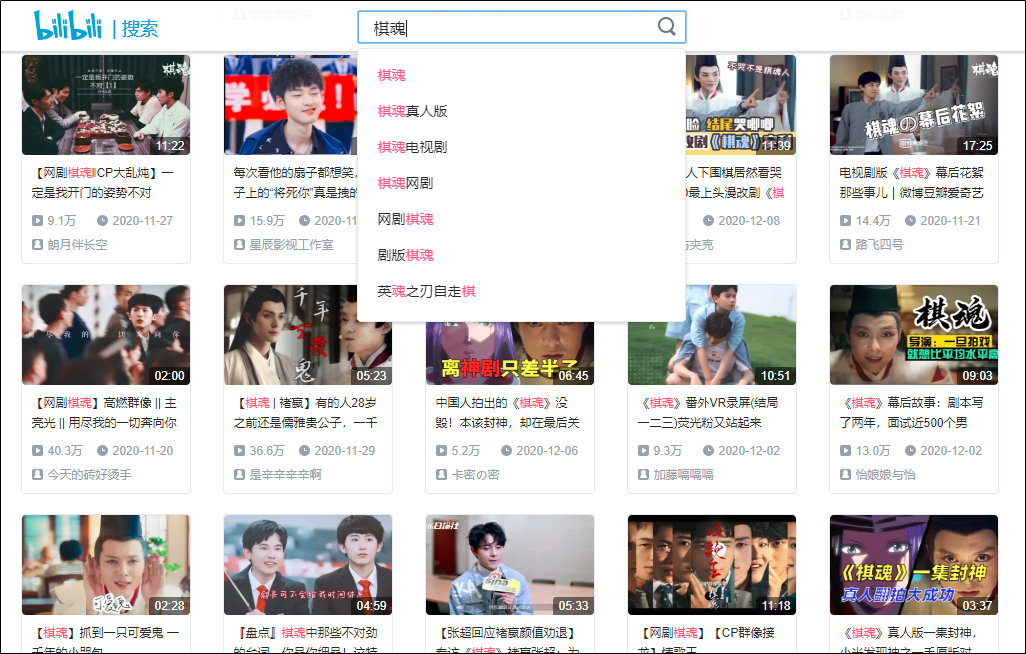This screenshot has height=654, width=1026.
Task: Open the 搜索 link beside the logo
Action: click(x=139, y=28)
